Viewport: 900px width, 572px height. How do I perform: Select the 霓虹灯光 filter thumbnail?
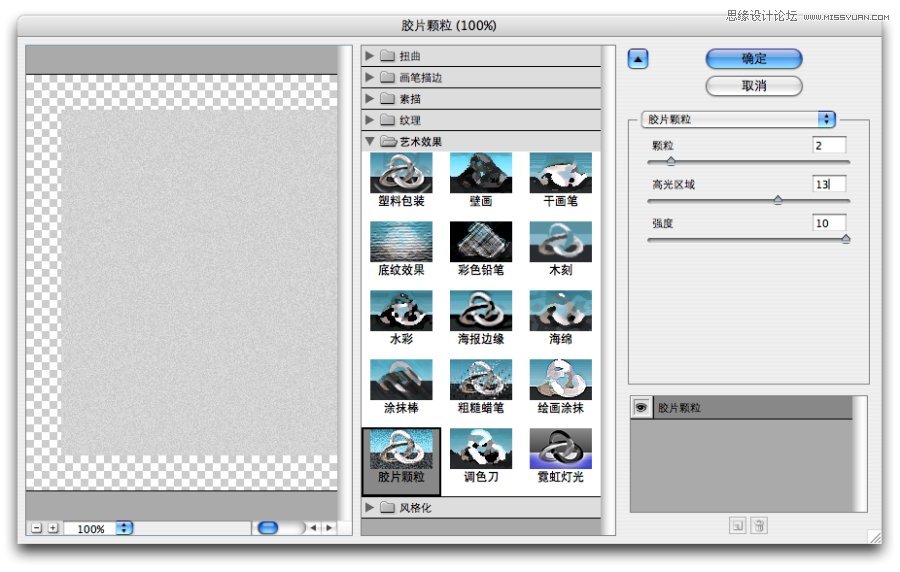pos(561,449)
